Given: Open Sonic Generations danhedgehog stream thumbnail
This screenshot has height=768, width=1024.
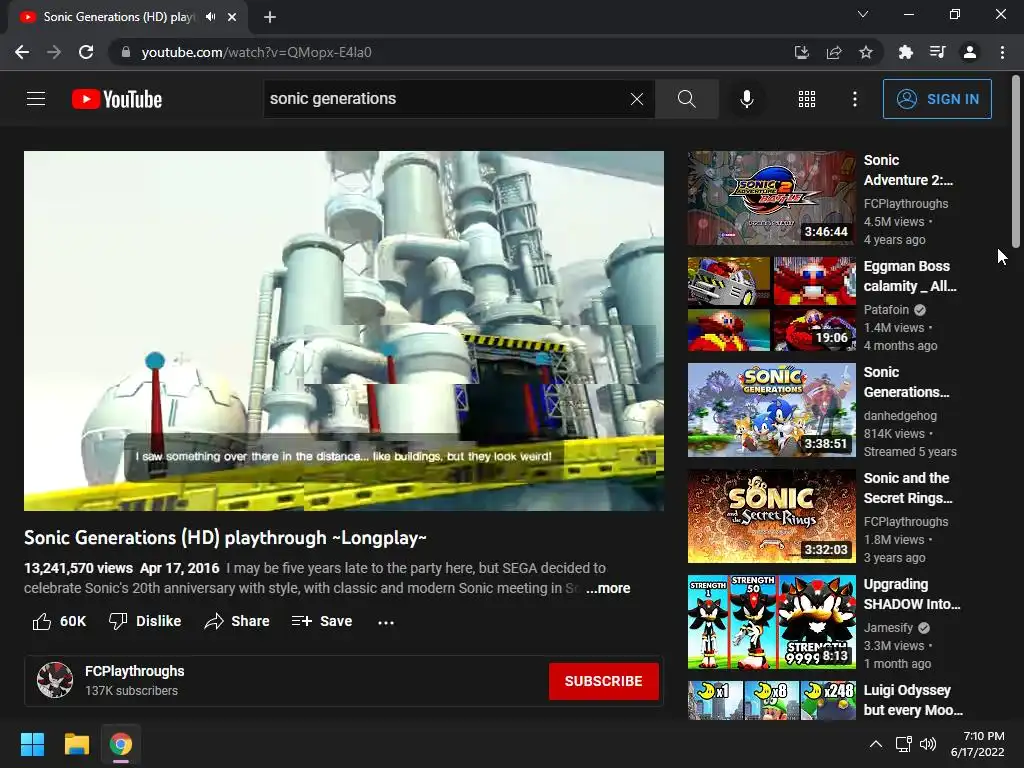Looking at the screenshot, I should coord(771,409).
